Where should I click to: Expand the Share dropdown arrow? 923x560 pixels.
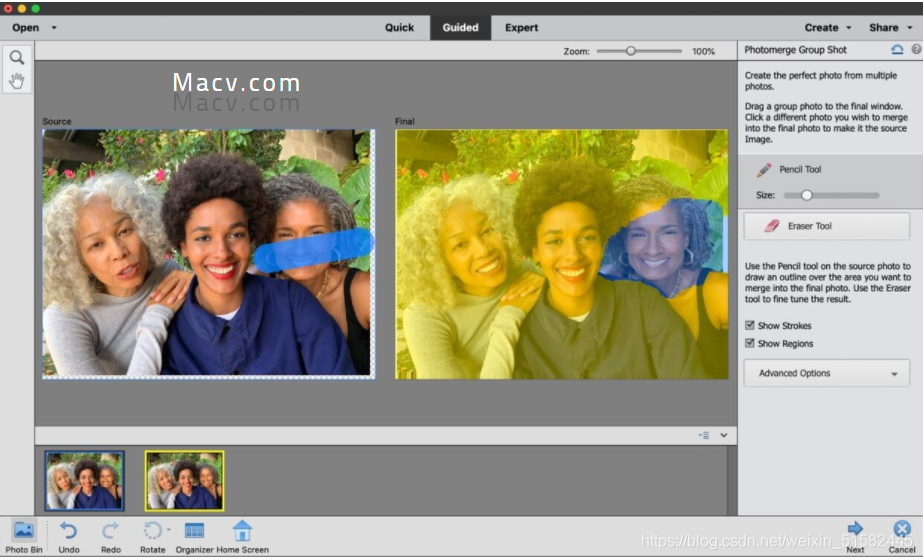(x=909, y=28)
